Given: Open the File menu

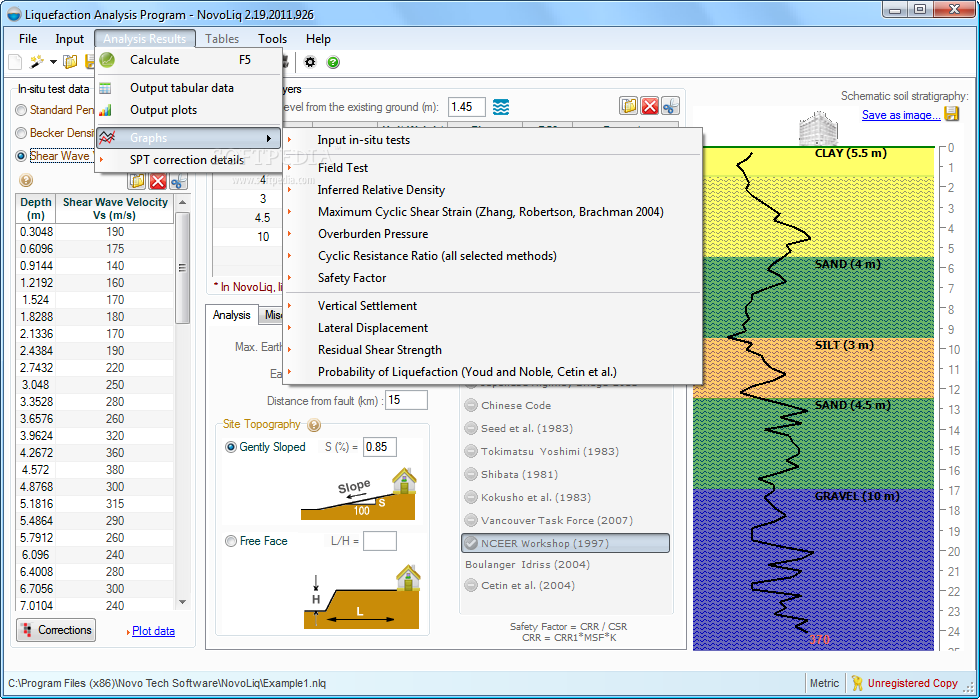Looking at the screenshot, I should pos(28,39).
